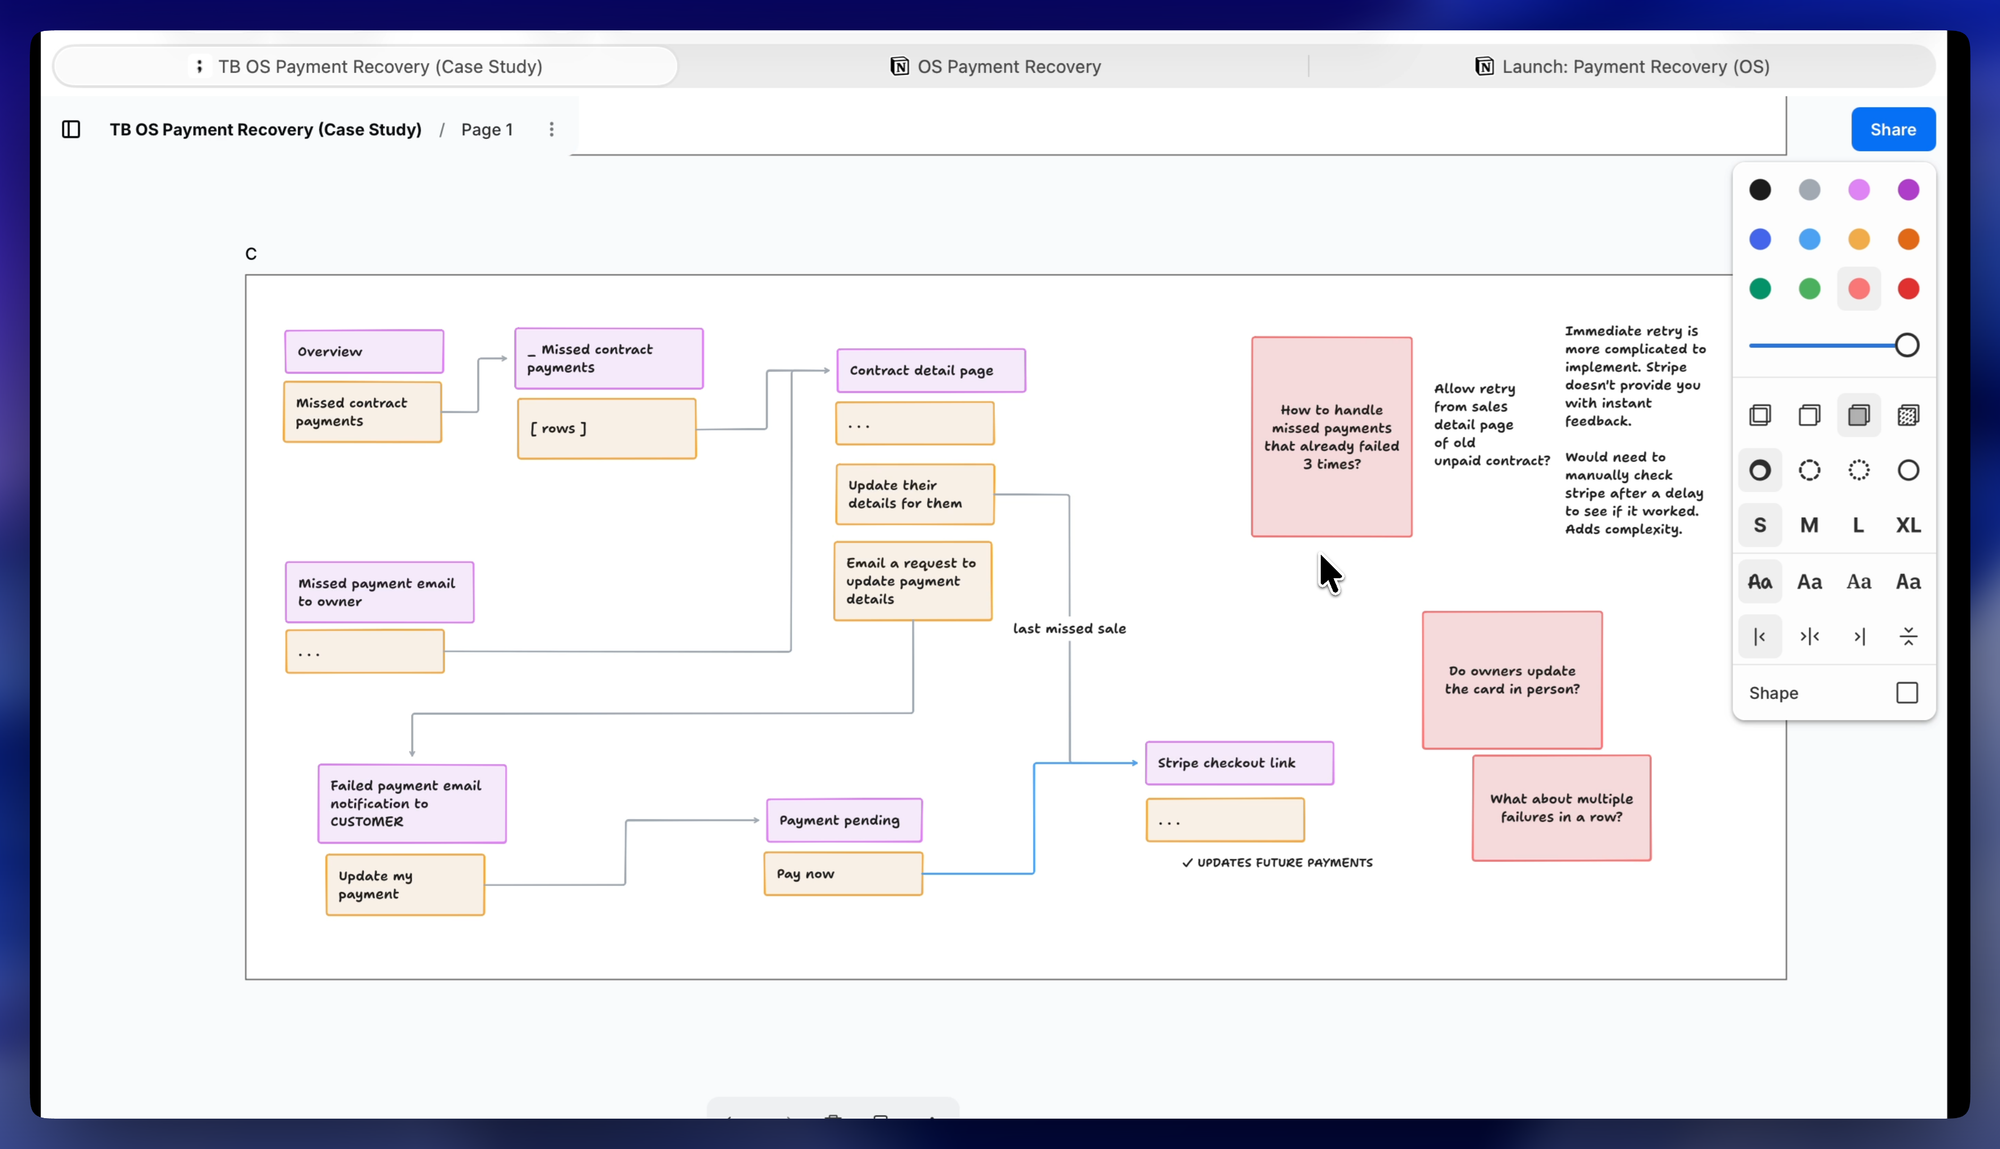Image resolution: width=2000 pixels, height=1149 pixels.
Task: Set dash style to dotted
Action: 1858,470
